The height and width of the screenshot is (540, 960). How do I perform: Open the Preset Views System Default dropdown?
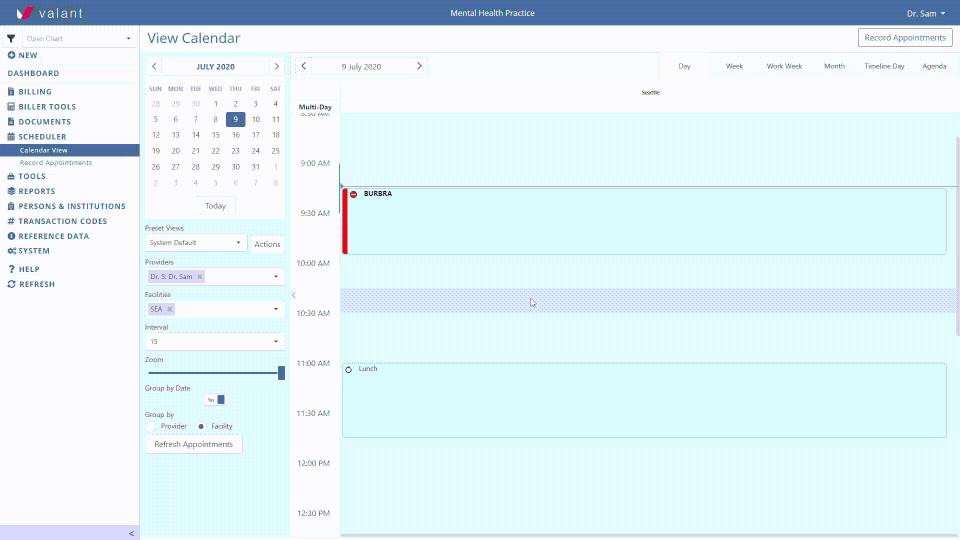pyautogui.click(x=195, y=243)
